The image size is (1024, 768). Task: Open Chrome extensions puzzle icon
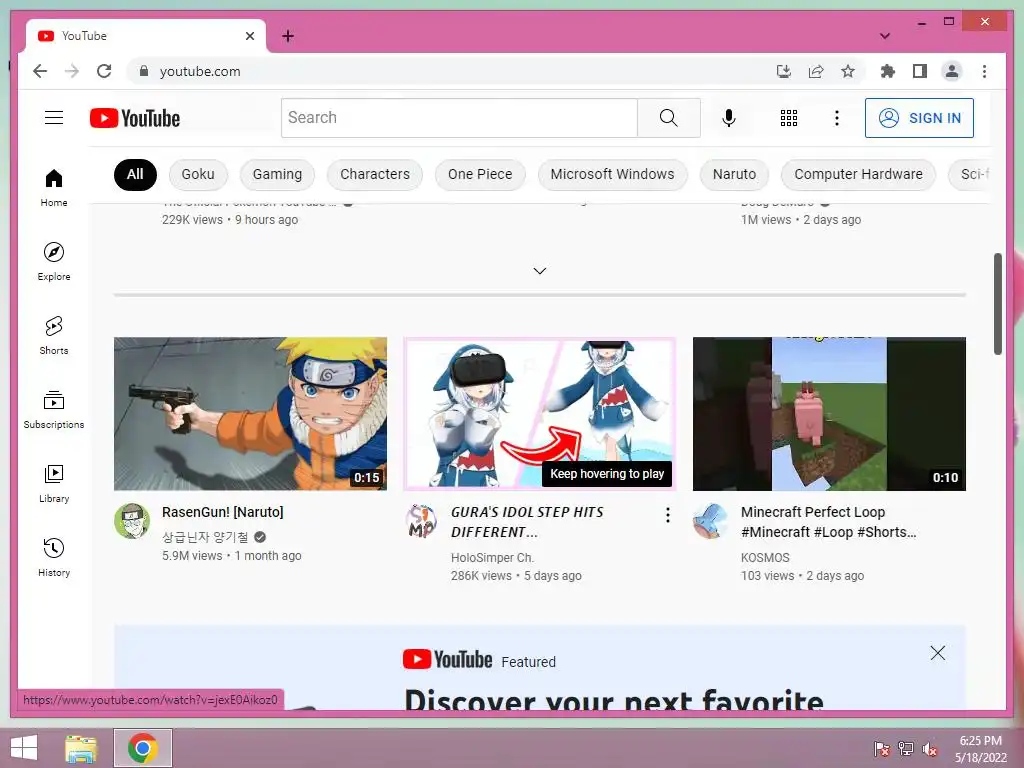tap(888, 71)
